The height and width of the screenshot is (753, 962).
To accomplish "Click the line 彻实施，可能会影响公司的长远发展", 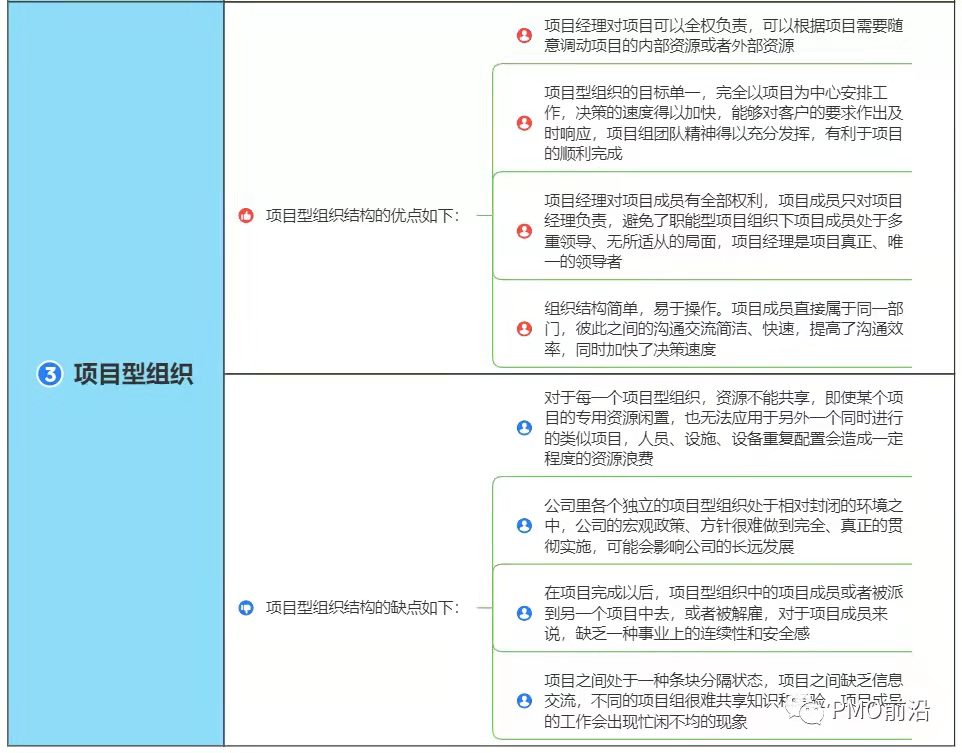I will point(669,546).
